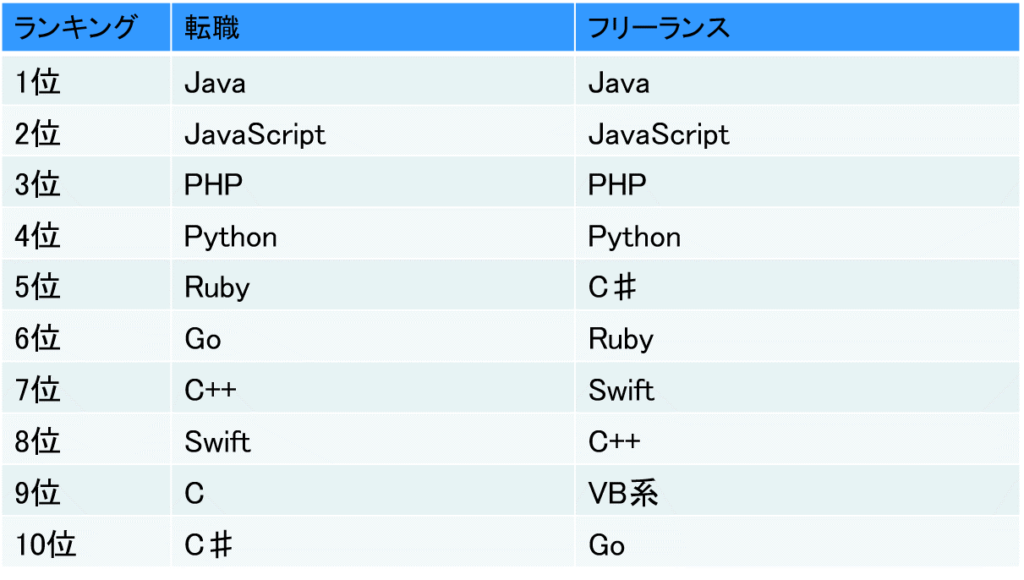This screenshot has height=580, width=1024.
Task: Select Python in the フリーランス column
Action: [634, 237]
